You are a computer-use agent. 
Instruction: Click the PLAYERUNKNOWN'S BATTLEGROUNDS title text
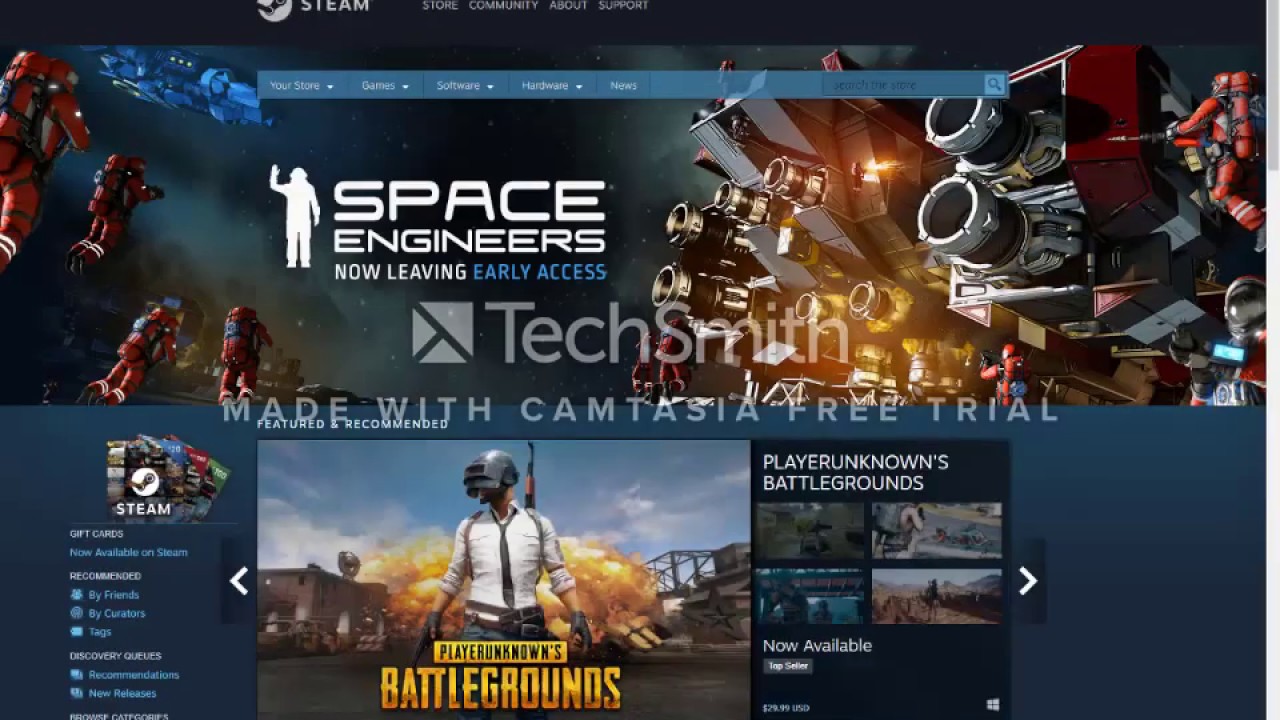tap(856, 472)
